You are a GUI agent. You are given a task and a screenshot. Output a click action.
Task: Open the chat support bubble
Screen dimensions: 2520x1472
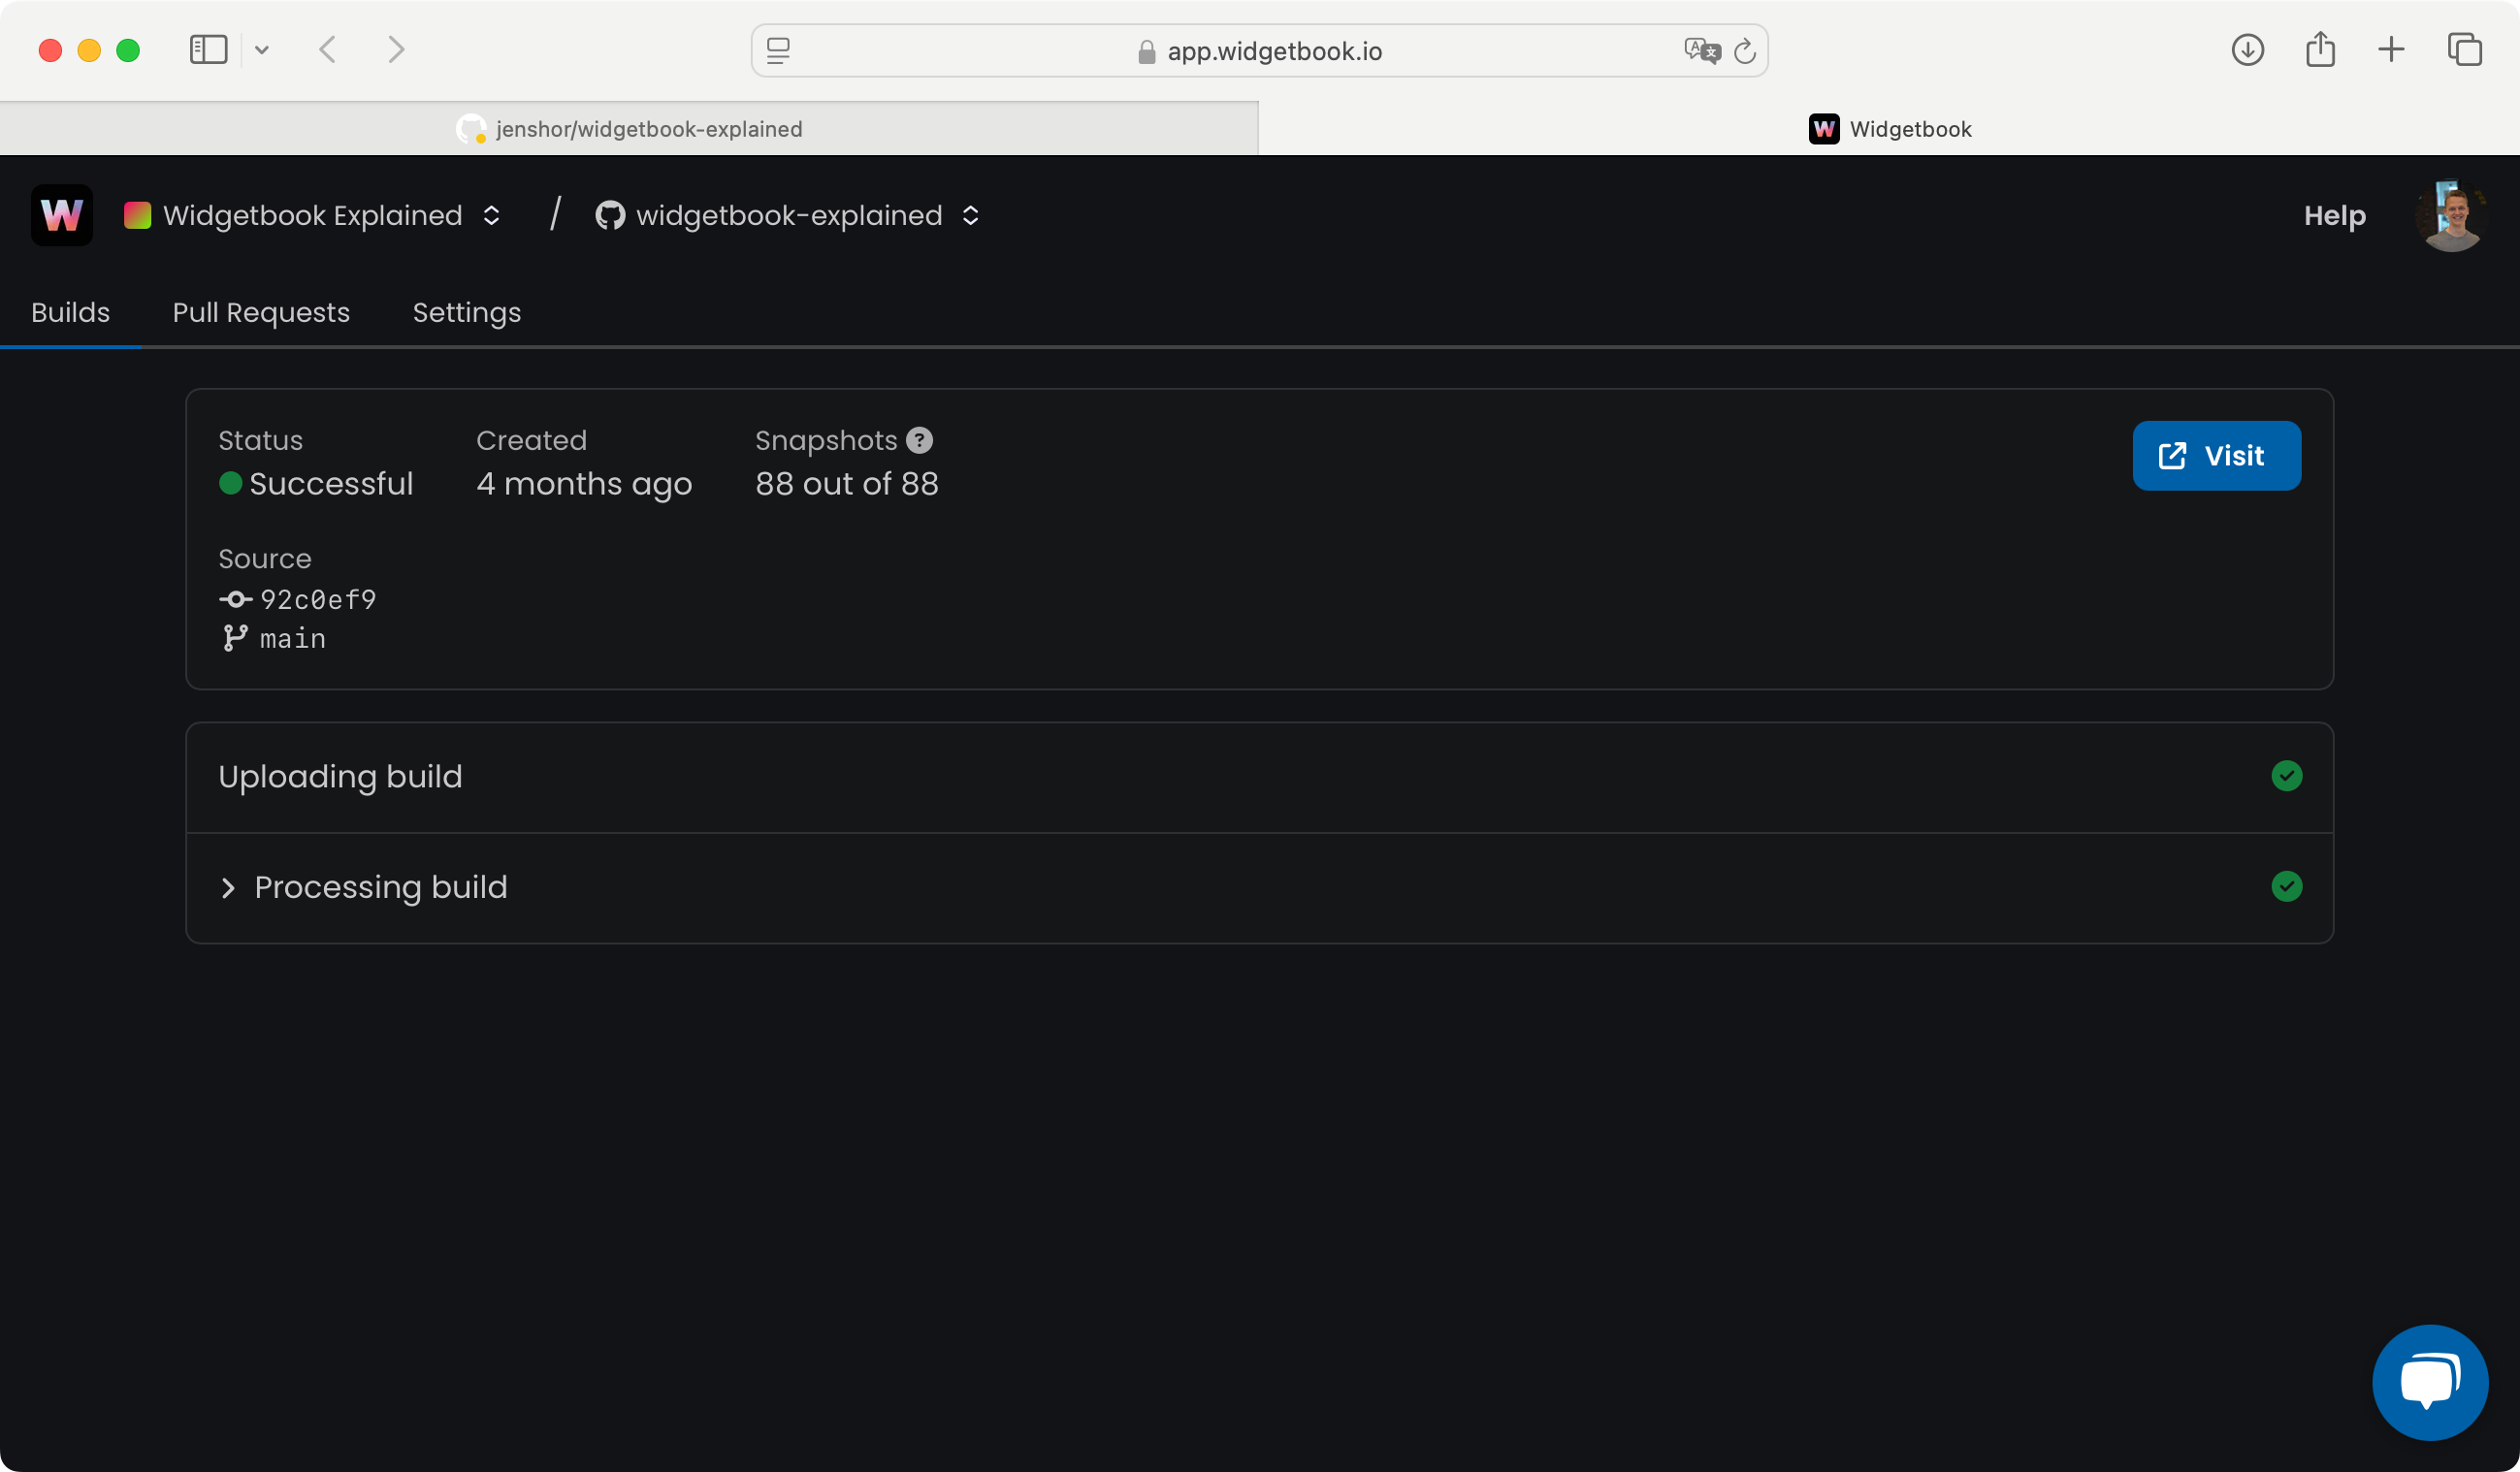tap(2429, 1382)
